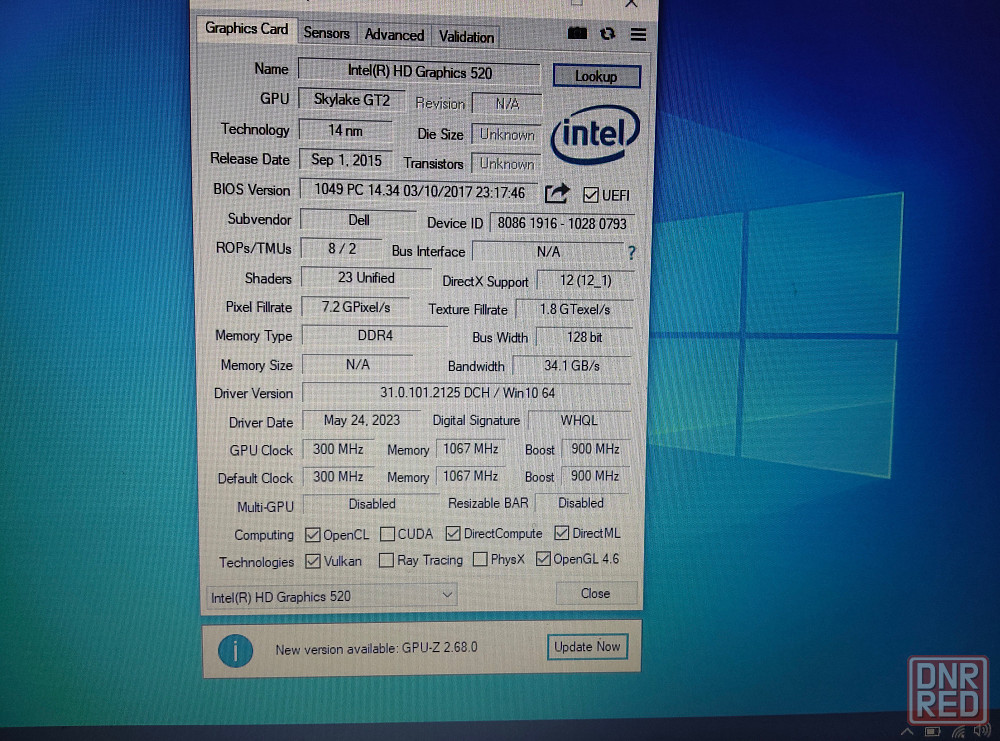
Task: Click the Default Clock Boost value 900 MHz
Action: pos(595,476)
